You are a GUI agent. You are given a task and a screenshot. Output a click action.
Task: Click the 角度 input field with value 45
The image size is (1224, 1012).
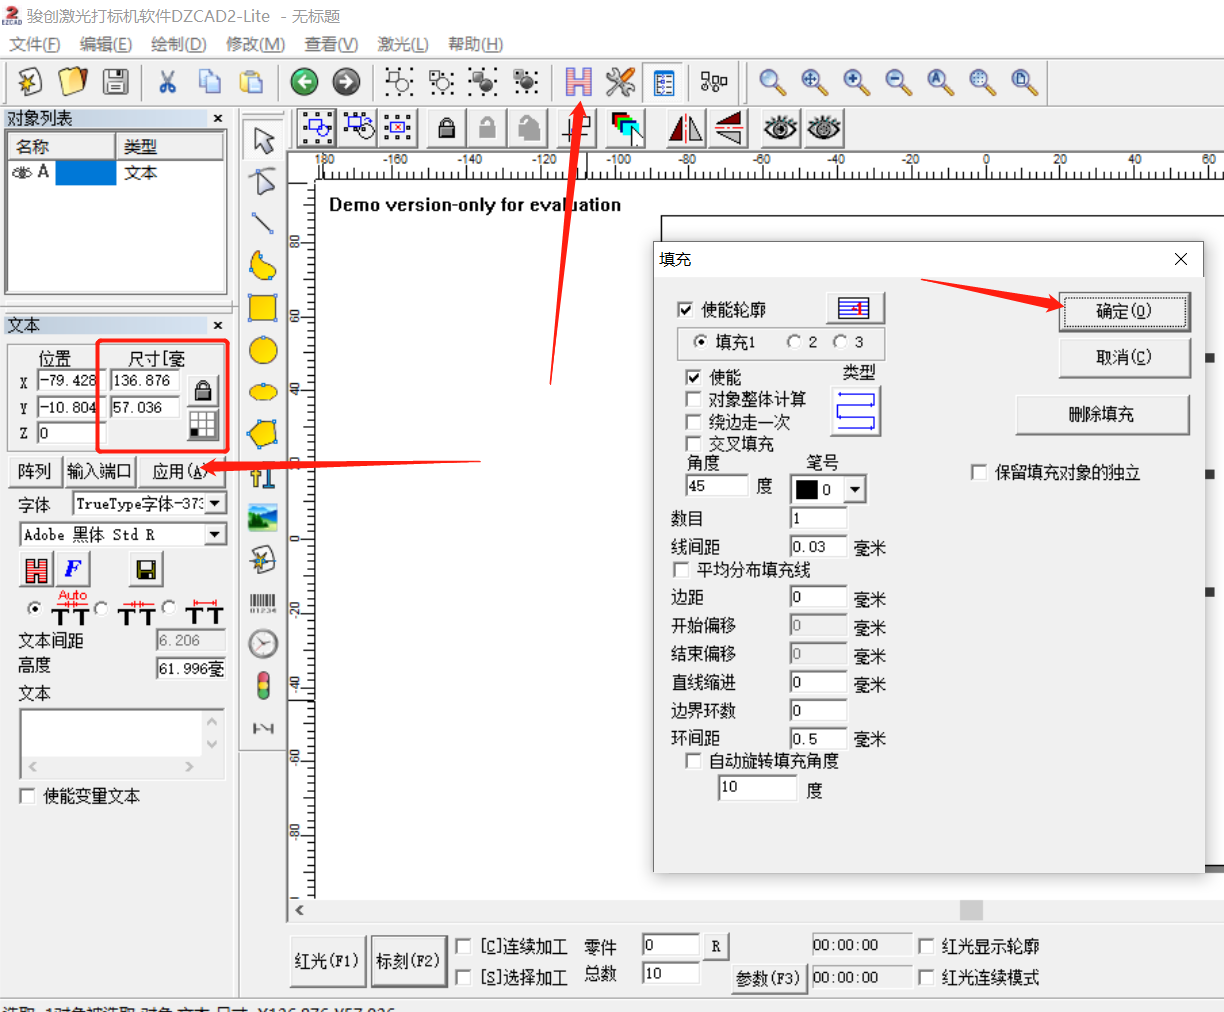click(x=717, y=486)
